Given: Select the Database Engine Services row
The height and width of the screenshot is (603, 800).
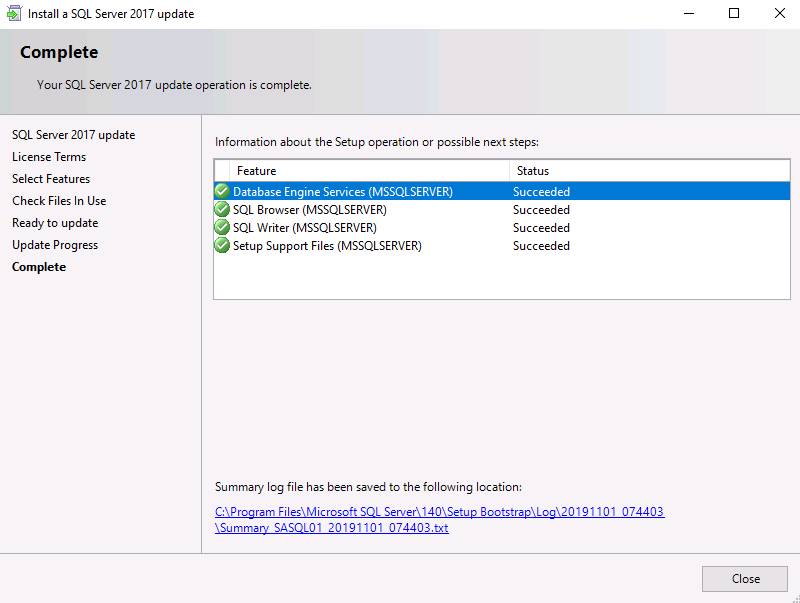Looking at the screenshot, I should point(502,191).
